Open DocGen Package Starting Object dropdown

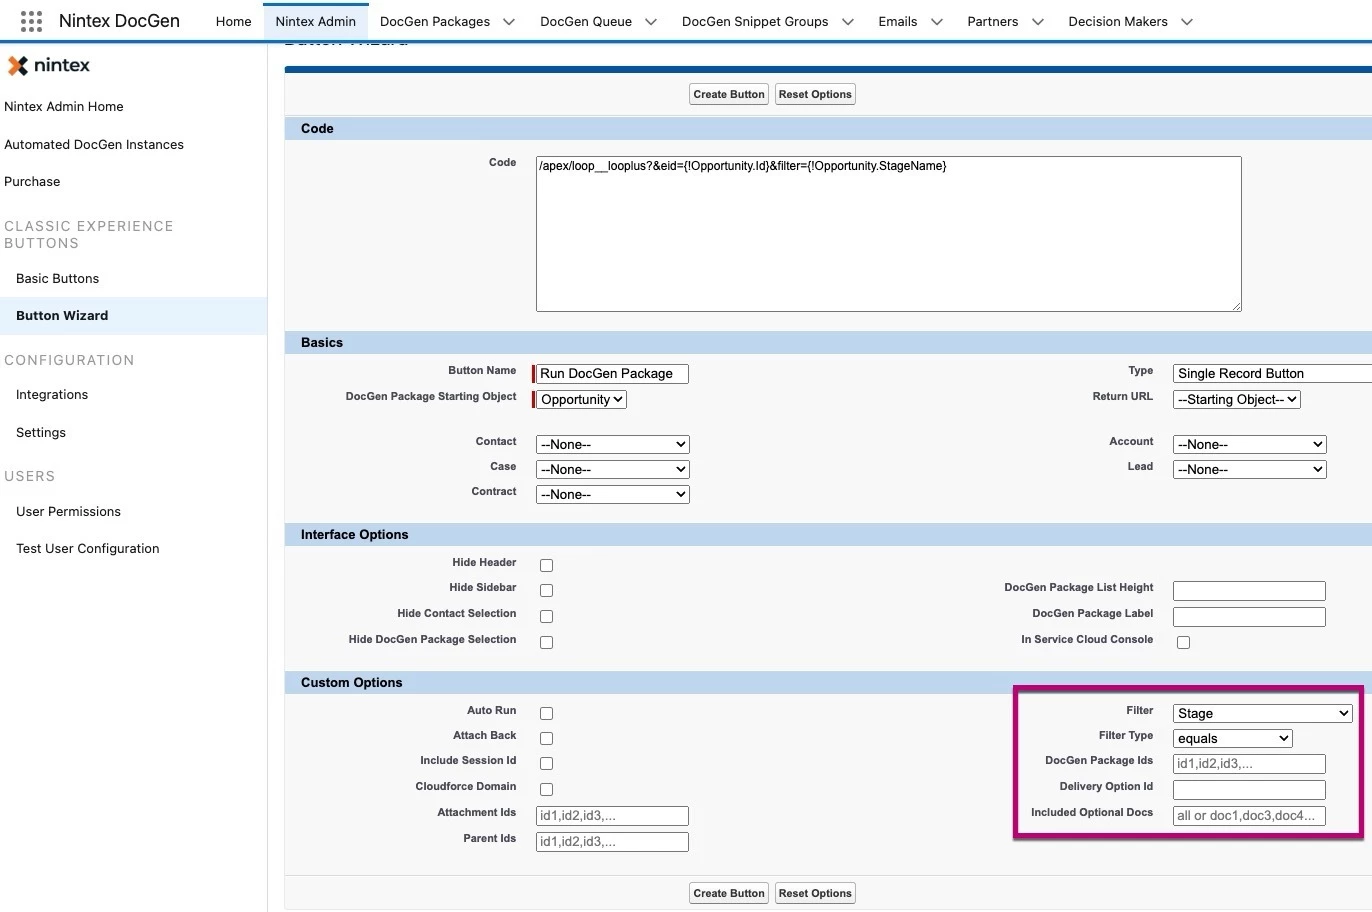pos(581,399)
